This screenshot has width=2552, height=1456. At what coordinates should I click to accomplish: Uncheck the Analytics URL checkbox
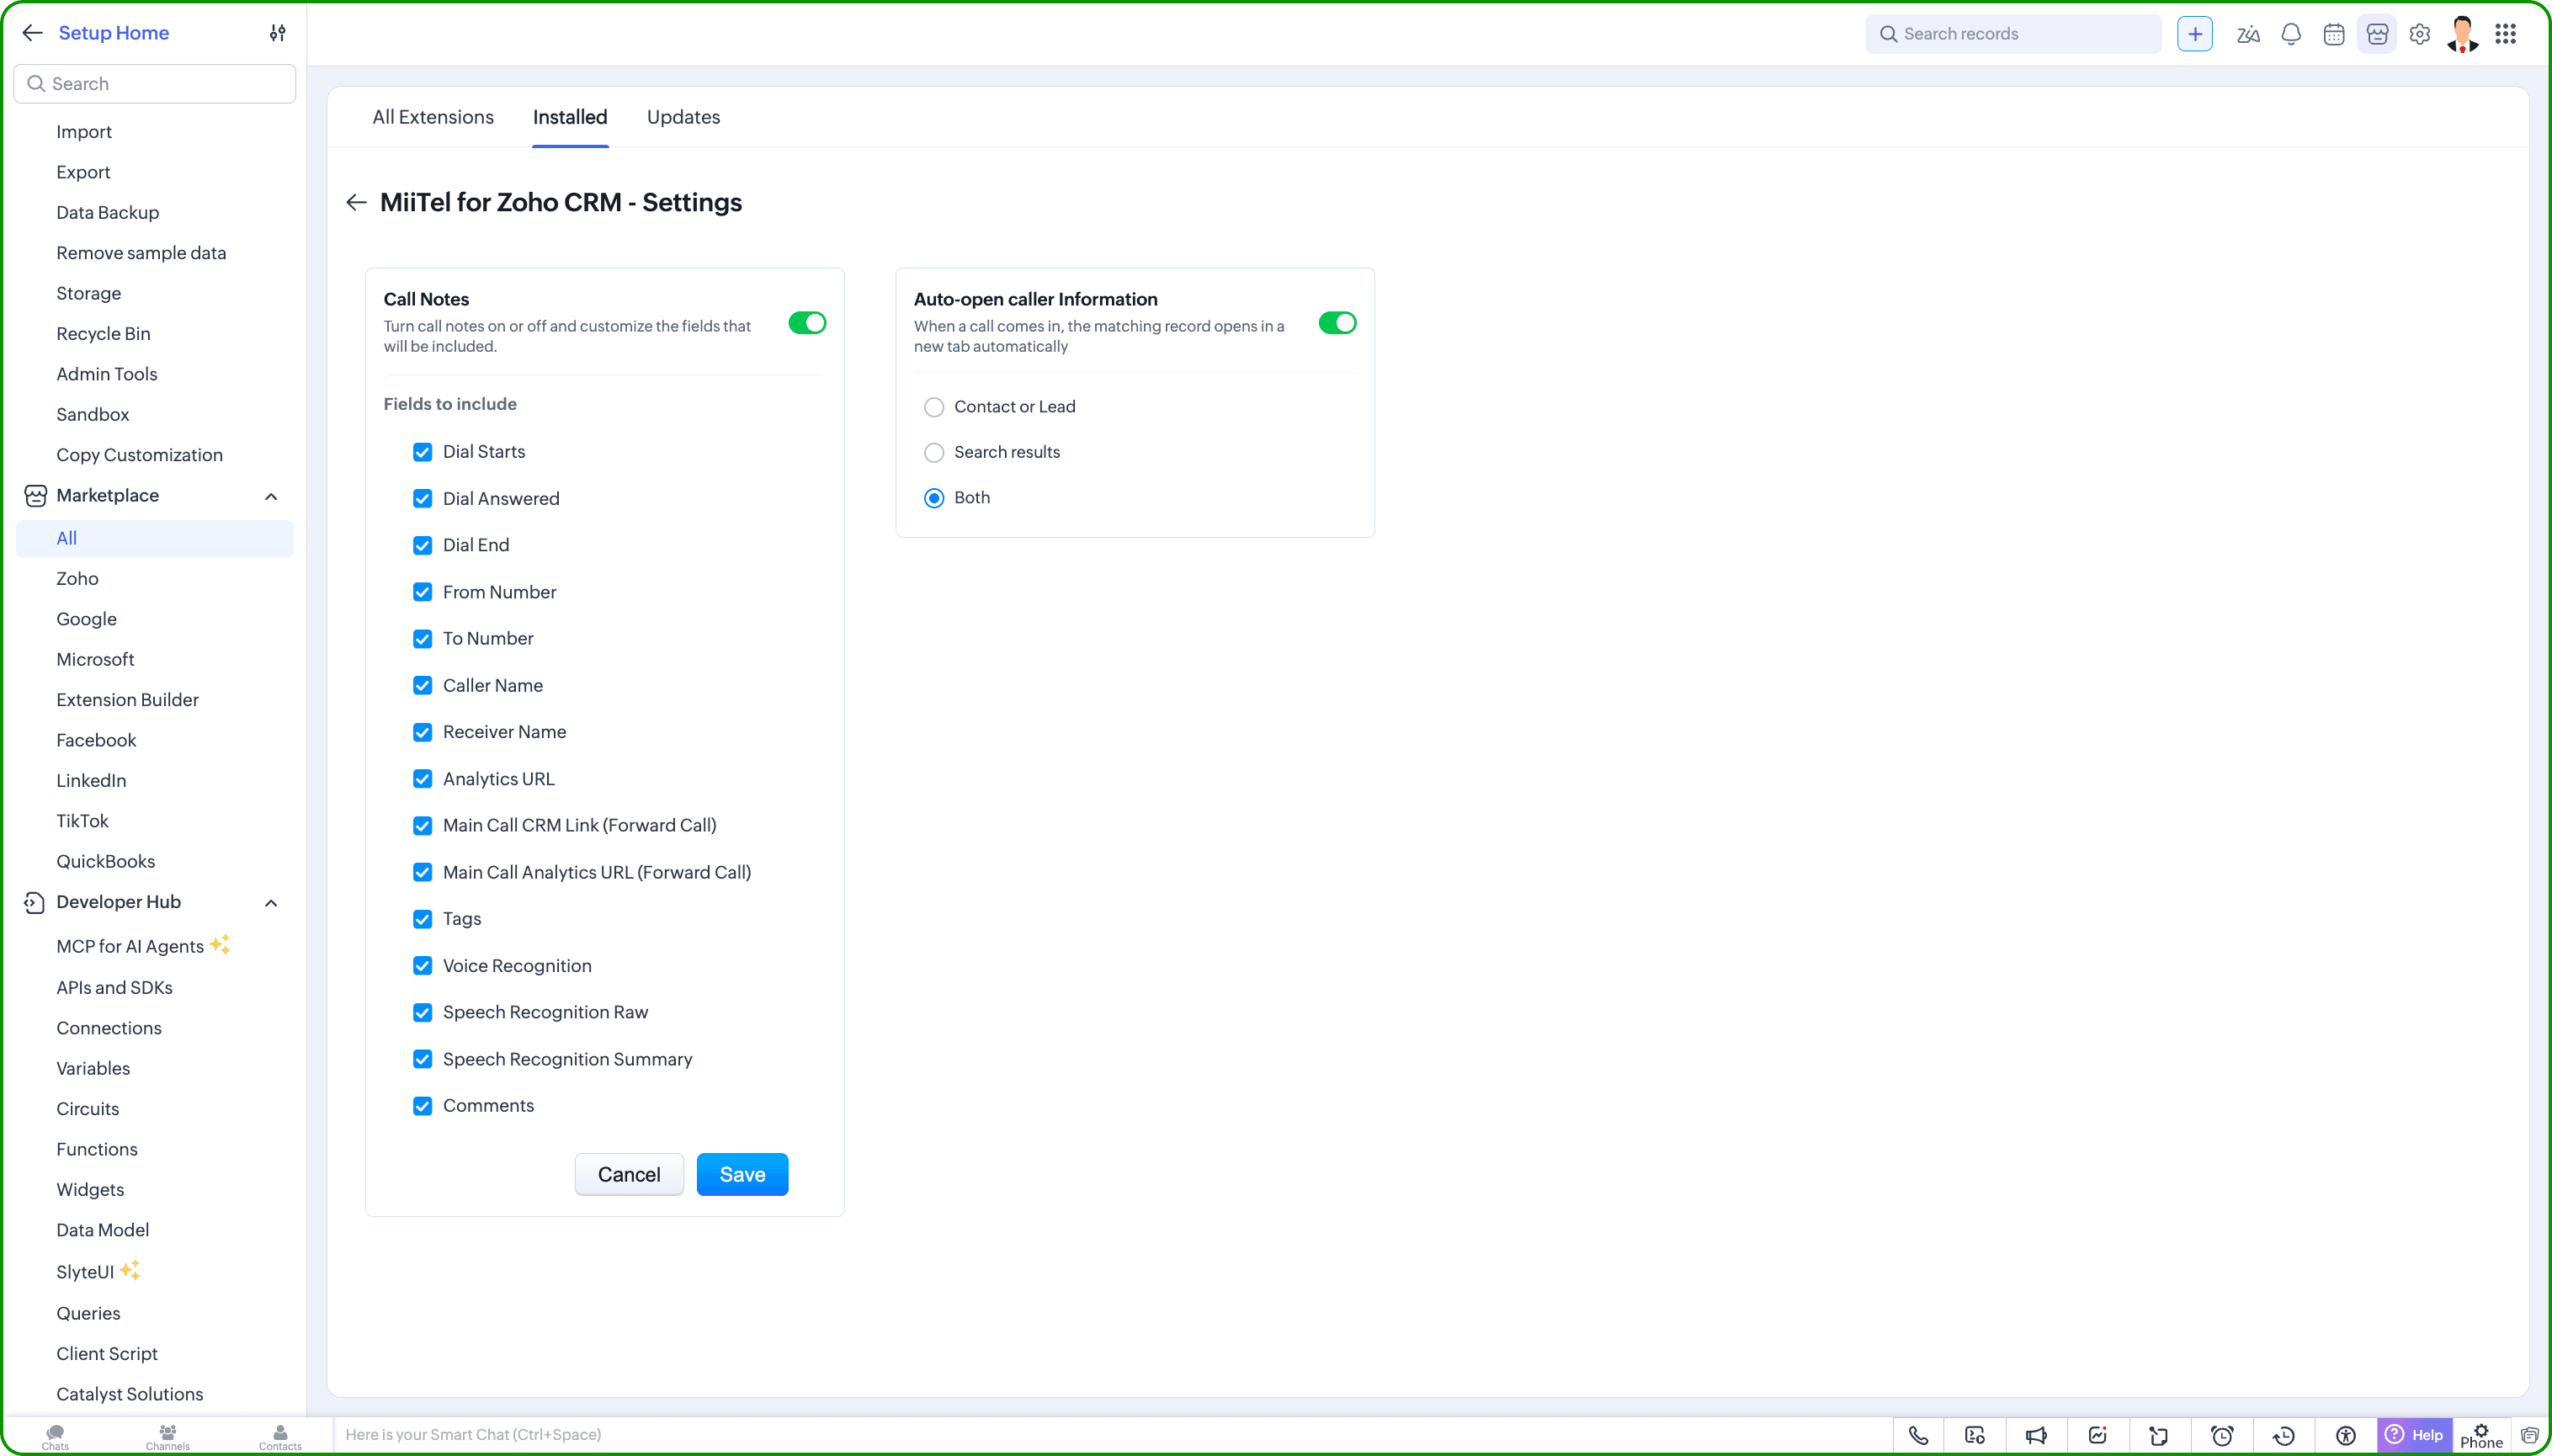pos(423,779)
